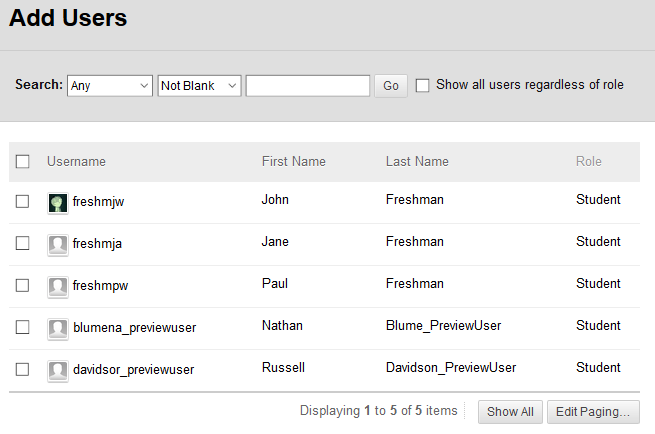655x434 pixels.
Task: Tick the checkbox for davidsor_previewuser
Action: tap(23, 369)
